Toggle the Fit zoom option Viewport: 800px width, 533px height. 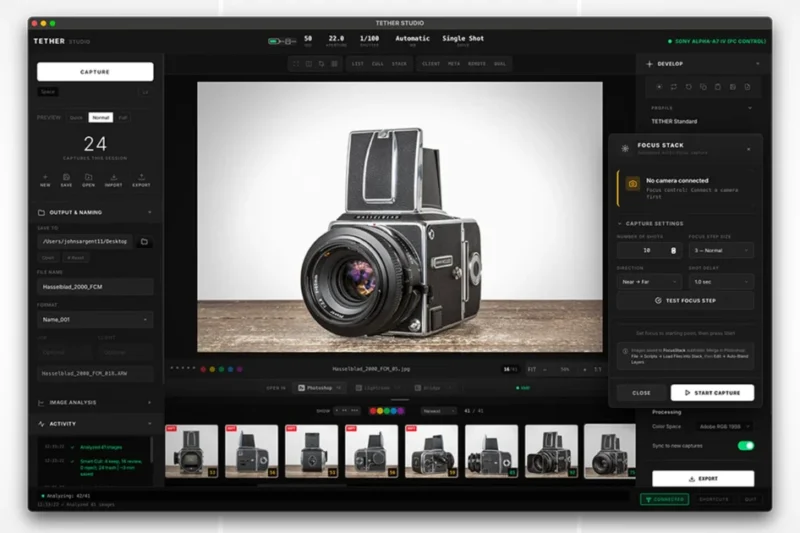(x=532, y=369)
